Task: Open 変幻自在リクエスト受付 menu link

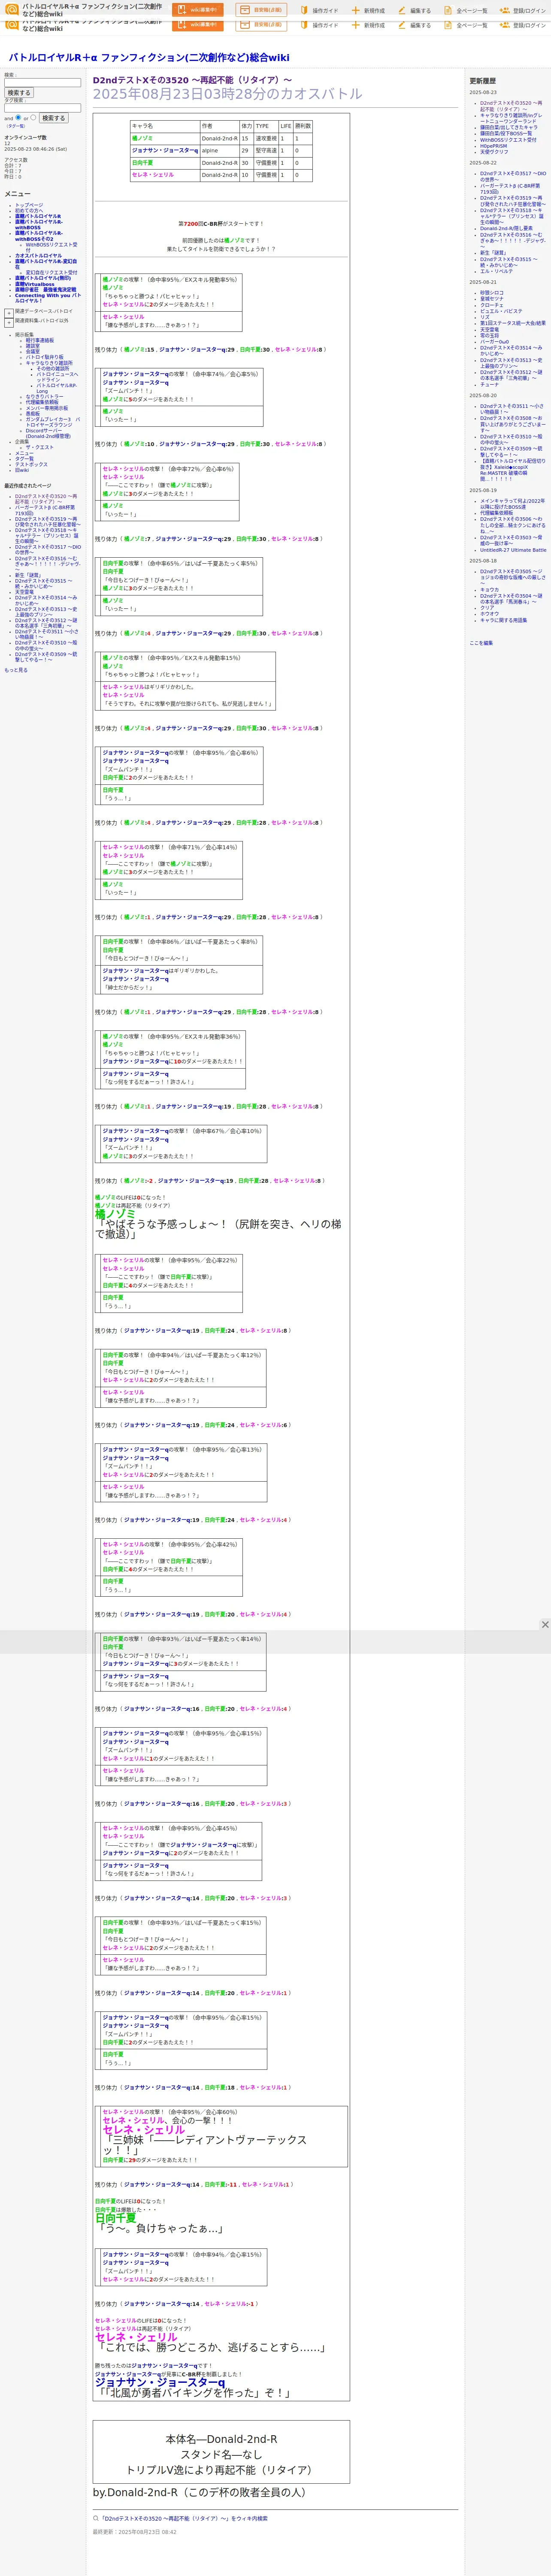Action: [x=51, y=272]
